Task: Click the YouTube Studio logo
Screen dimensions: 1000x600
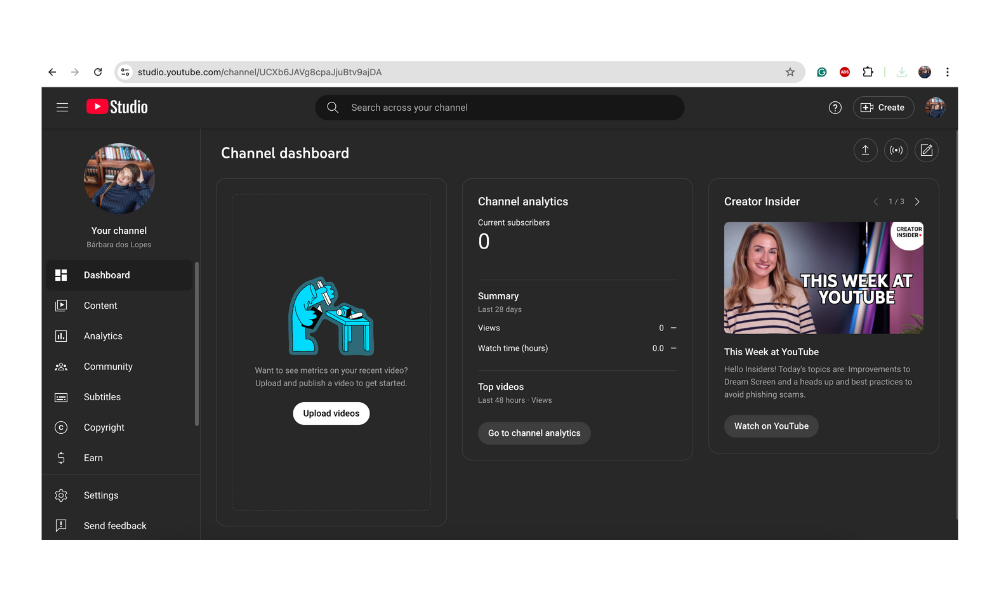Action: coord(117,107)
